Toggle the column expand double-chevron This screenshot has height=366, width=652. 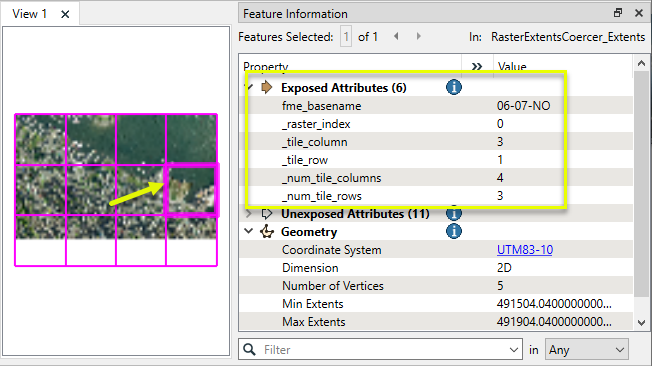(x=477, y=67)
